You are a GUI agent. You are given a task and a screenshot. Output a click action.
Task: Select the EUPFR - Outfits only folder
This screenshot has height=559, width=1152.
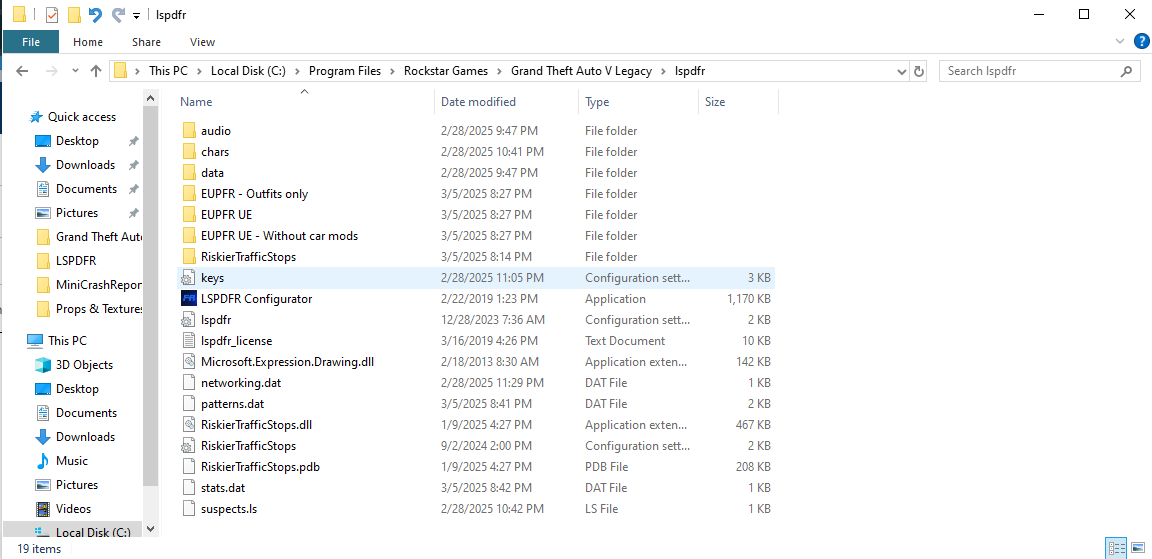click(x=254, y=194)
